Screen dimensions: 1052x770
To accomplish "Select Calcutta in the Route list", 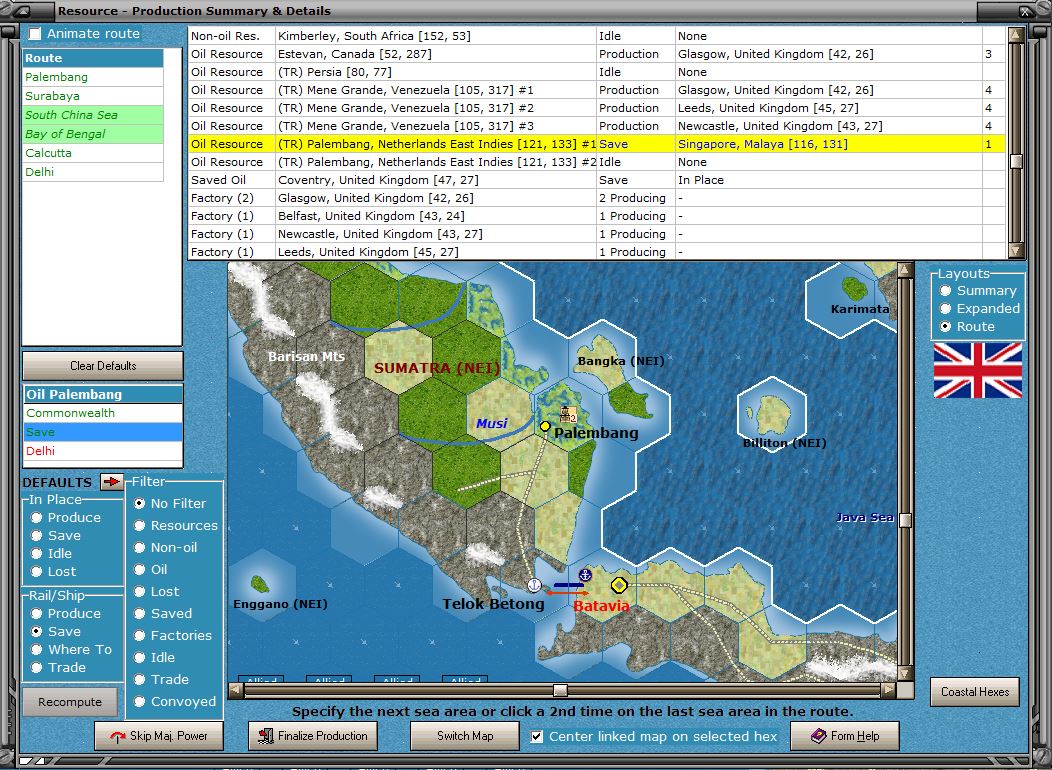I will 93,152.
